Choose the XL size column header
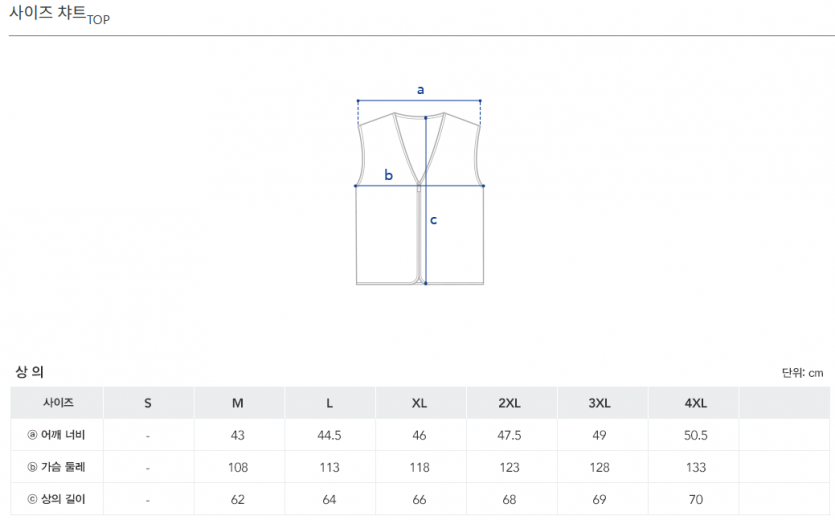Viewport: 835px width, 520px height. tap(420, 403)
